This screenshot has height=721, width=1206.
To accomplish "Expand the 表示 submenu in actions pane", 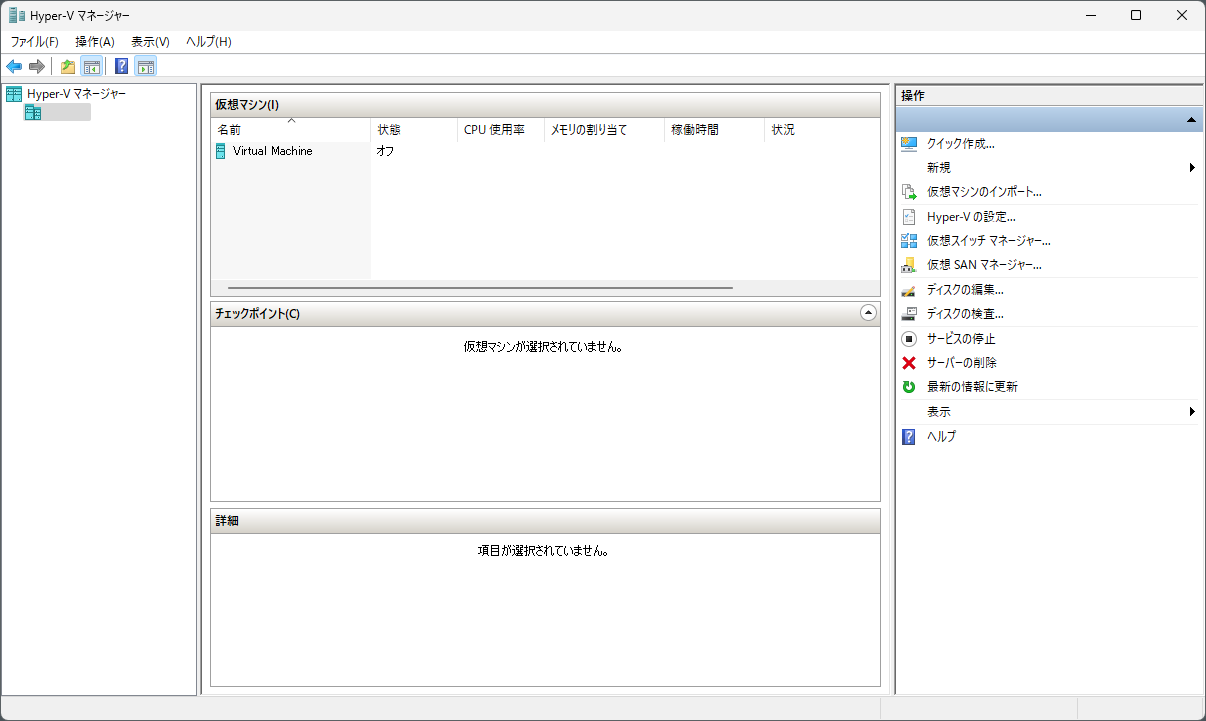I will coord(1192,412).
